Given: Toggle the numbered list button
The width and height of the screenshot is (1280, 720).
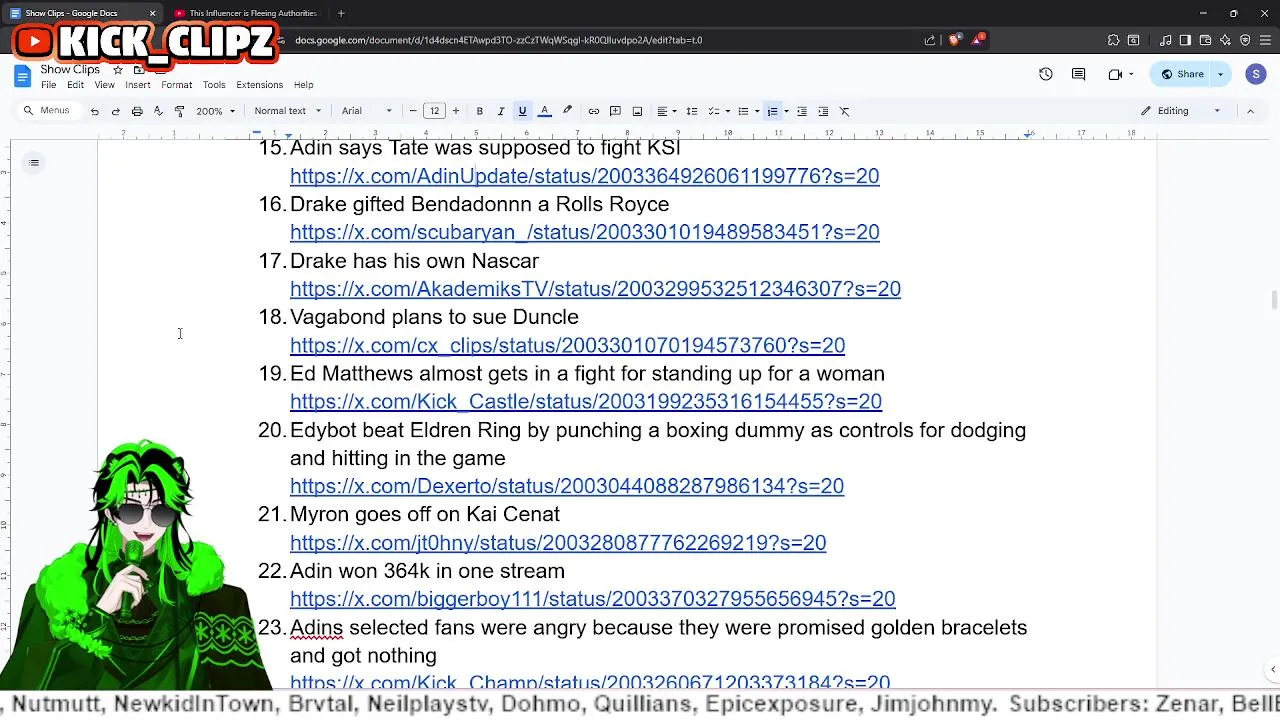Looking at the screenshot, I should point(771,111).
